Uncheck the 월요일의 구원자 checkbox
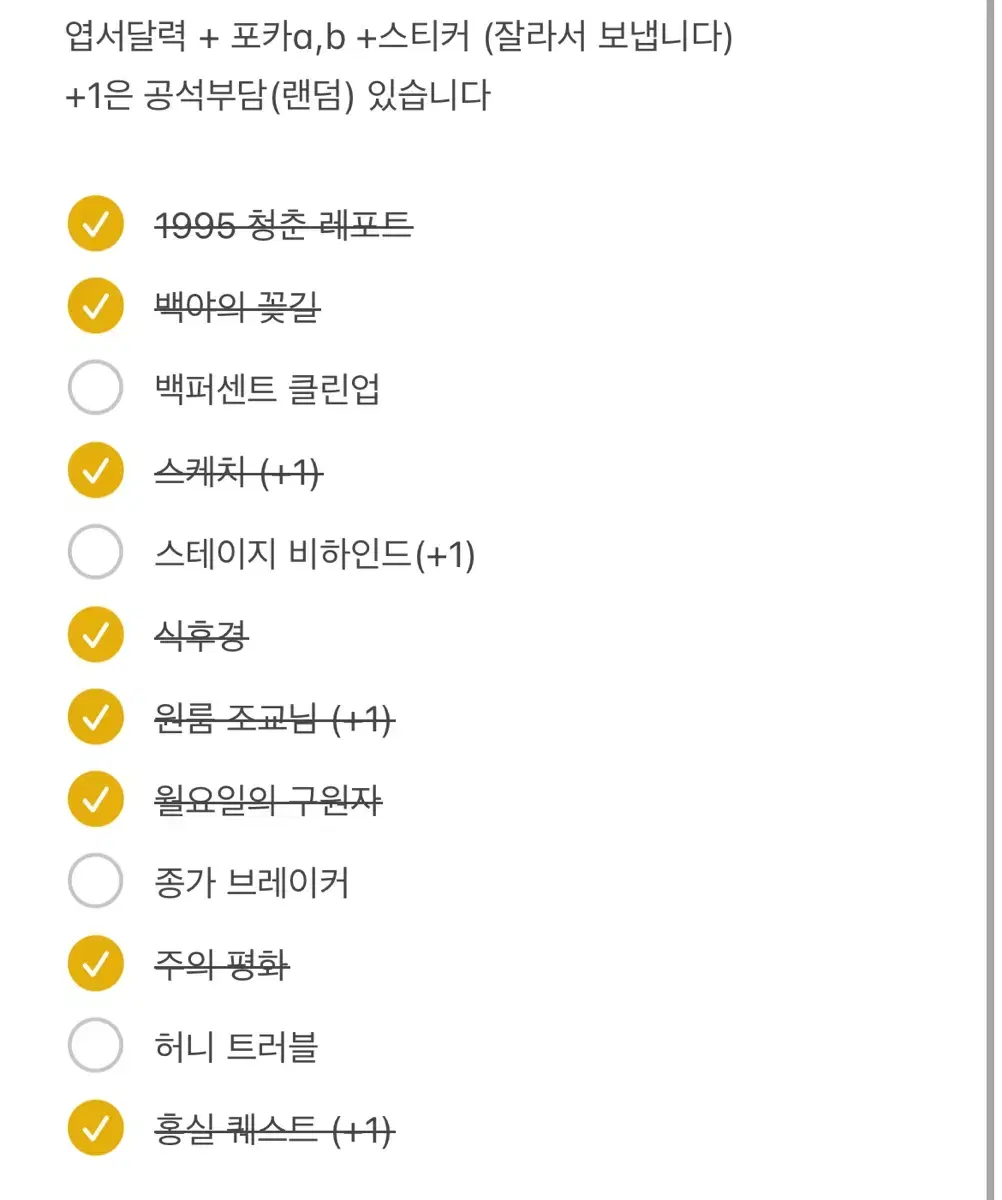The width and height of the screenshot is (1002, 1200). (x=95, y=799)
